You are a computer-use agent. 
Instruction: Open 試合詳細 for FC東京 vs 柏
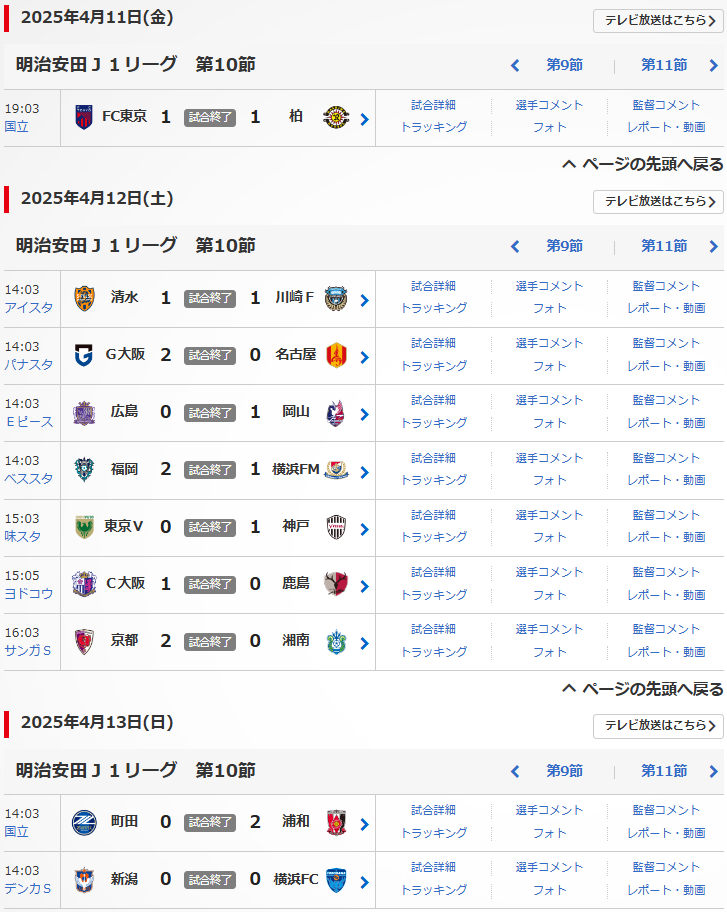433,105
